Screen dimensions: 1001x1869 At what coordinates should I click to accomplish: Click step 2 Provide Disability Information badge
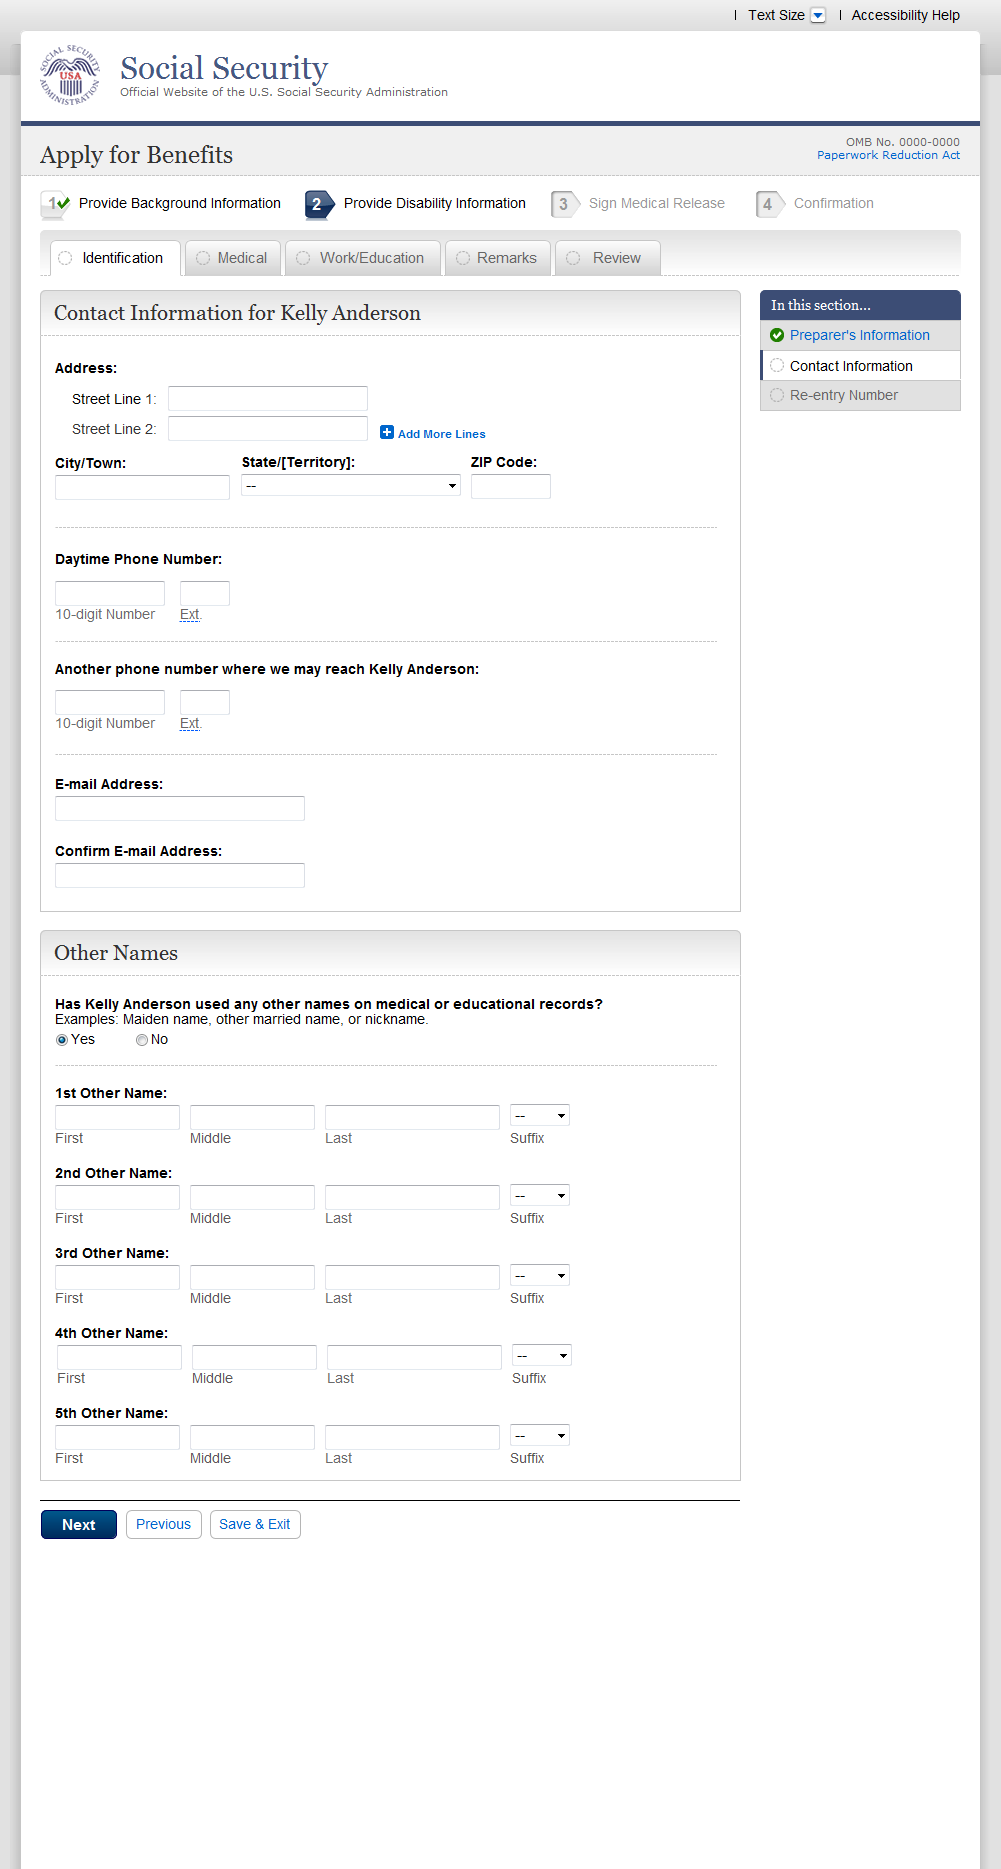pyautogui.click(x=318, y=204)
